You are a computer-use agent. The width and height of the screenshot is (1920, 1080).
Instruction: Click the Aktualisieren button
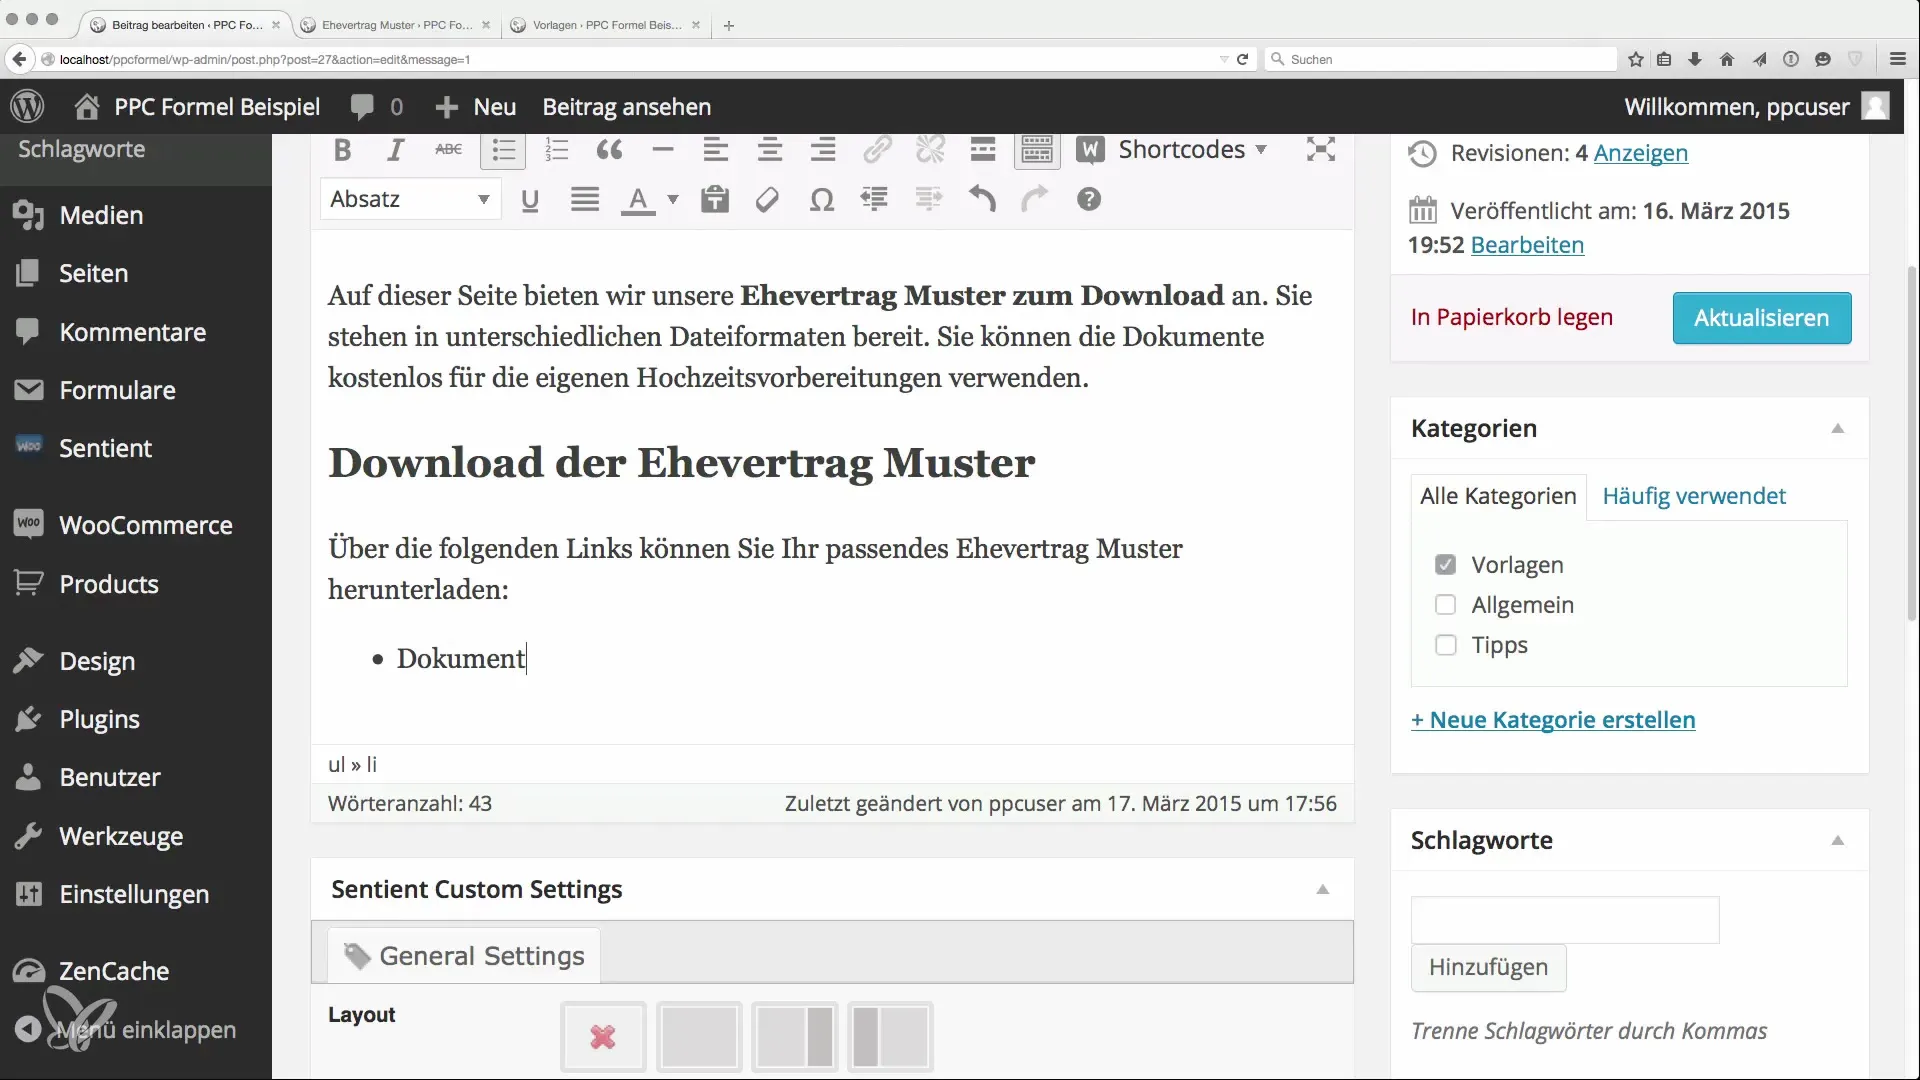coord(1761,318)
